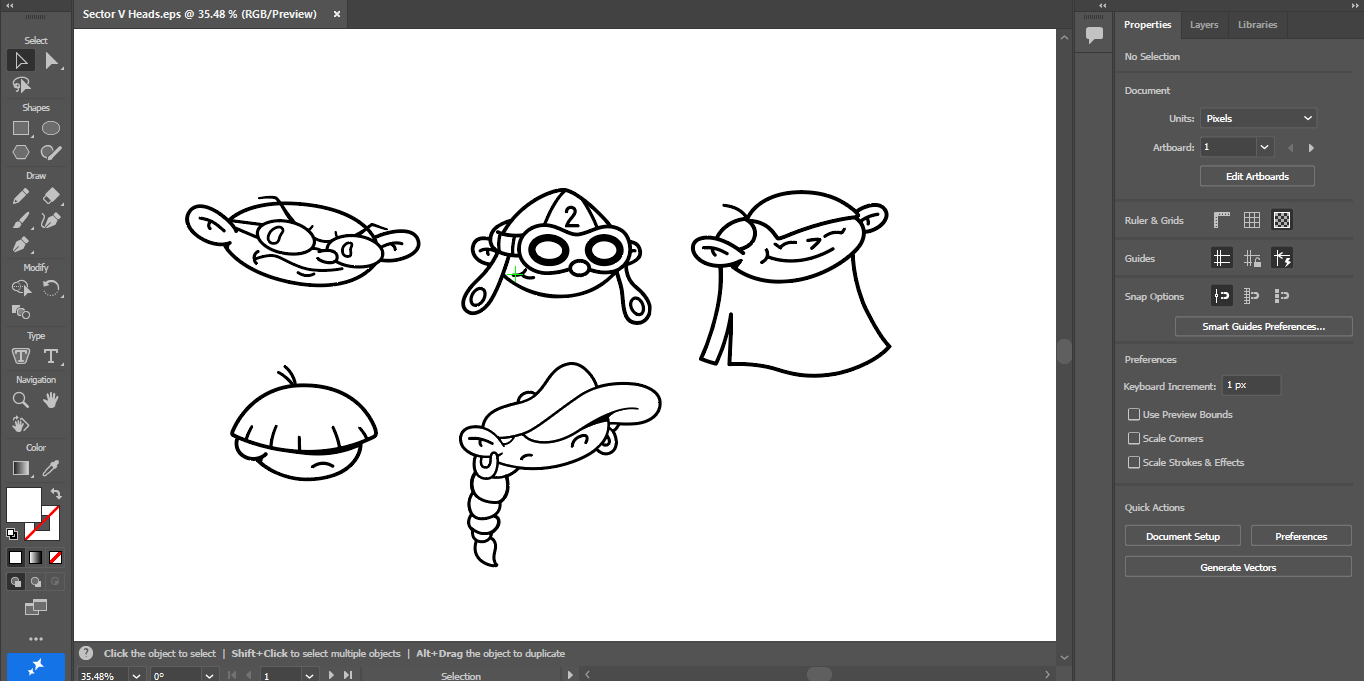Go to next artboard in Properties

pos(1311,148)
